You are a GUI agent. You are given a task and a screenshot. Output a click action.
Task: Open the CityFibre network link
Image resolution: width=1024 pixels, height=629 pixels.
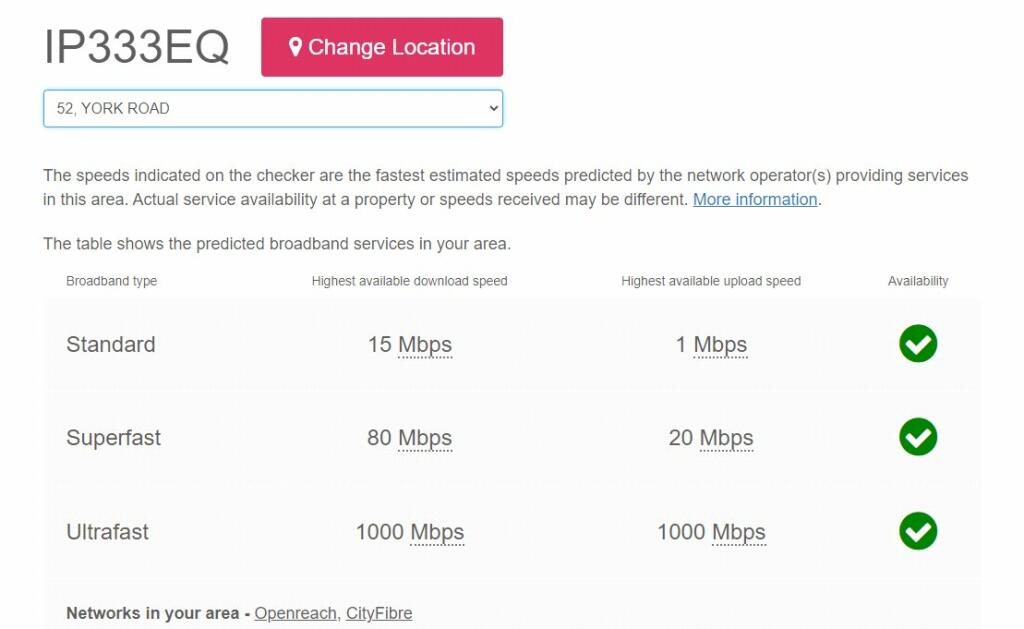[379, 613]
